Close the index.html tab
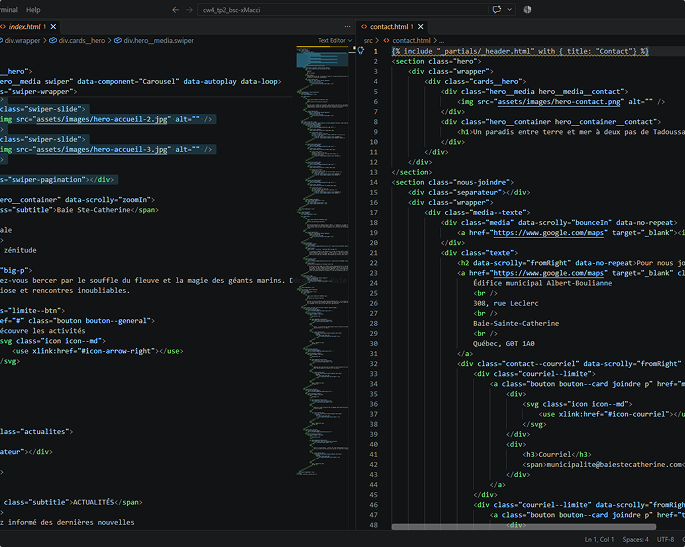Screen dimensions: 685x547 tap(53, 27)
